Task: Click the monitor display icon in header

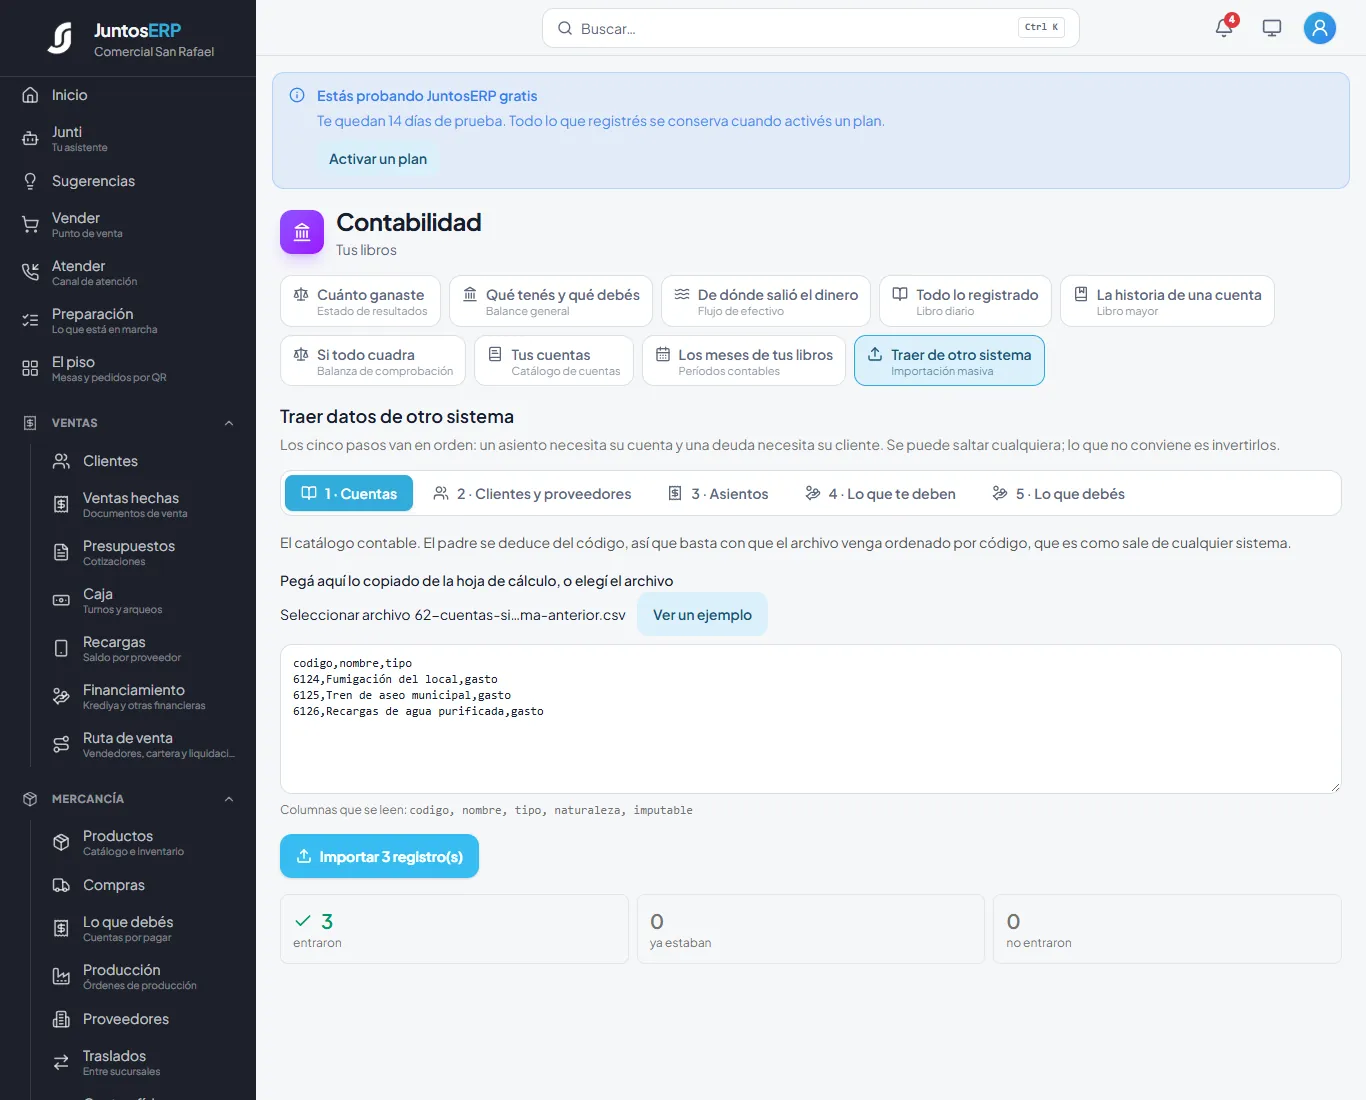Action: (x=1272, y=28)
